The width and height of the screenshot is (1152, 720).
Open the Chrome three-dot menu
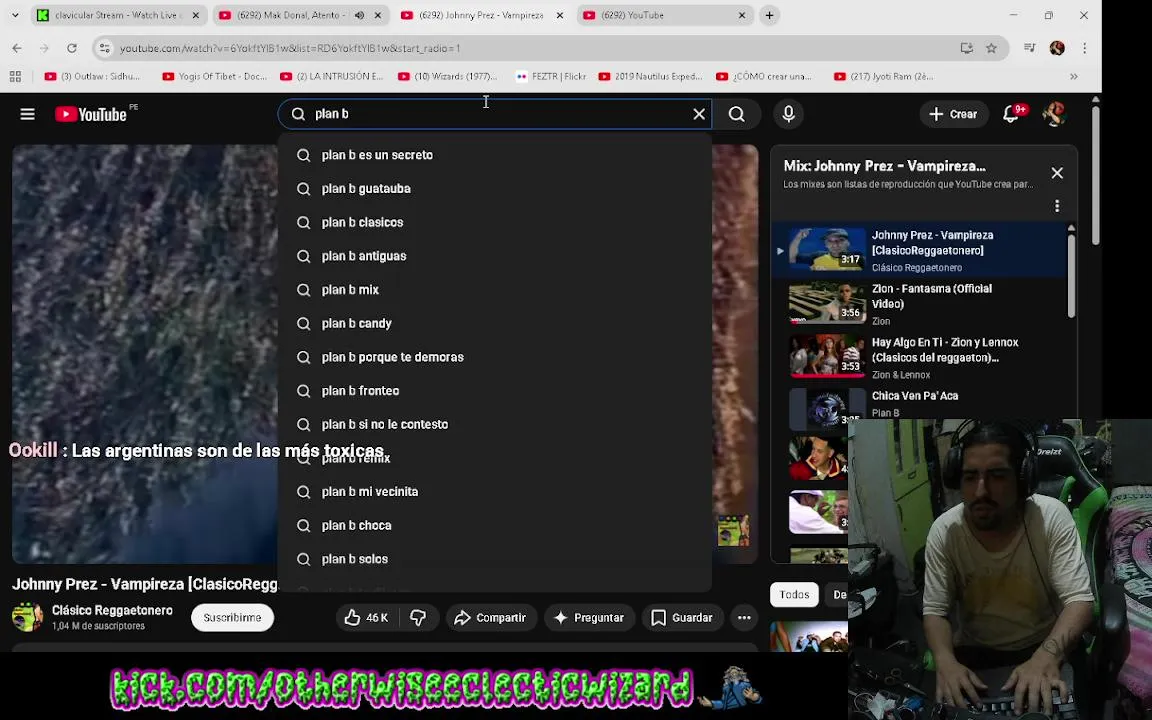pos(1084,48)
